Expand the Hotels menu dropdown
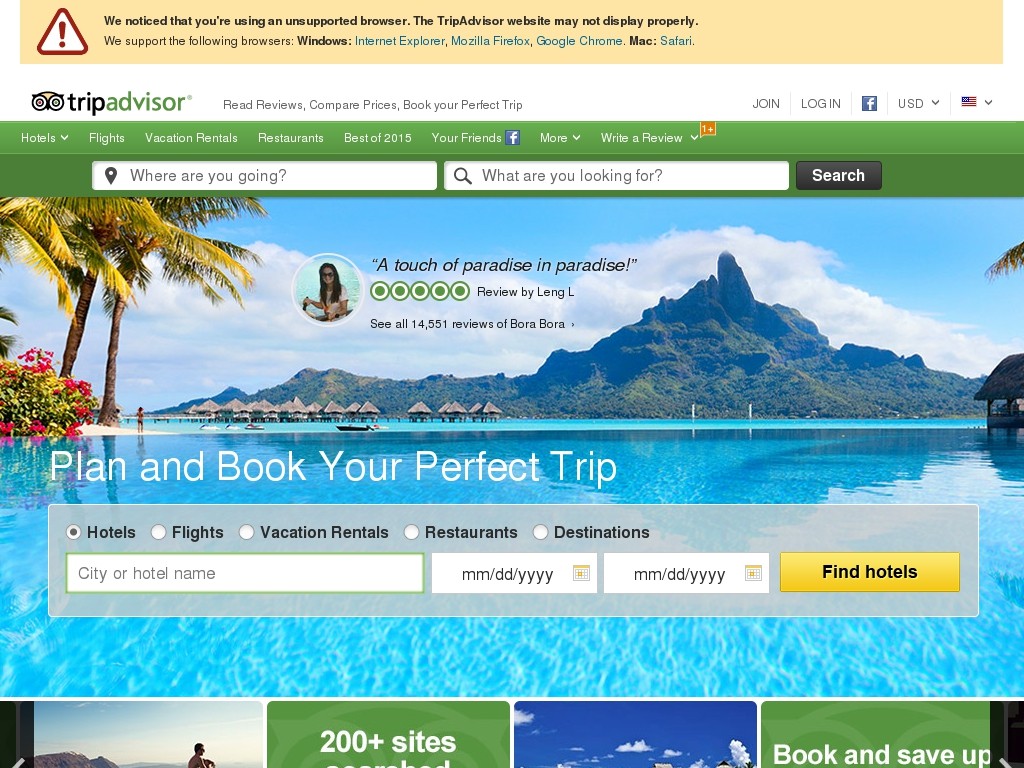The width and height of the screenshot is (1024, 768). (44, 138)
